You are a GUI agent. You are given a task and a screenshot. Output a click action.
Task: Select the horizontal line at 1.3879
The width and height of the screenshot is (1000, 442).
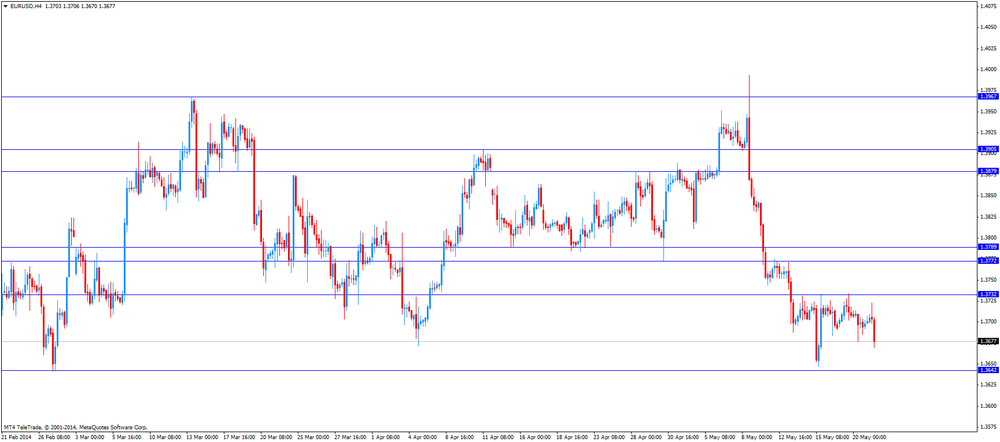488,171
